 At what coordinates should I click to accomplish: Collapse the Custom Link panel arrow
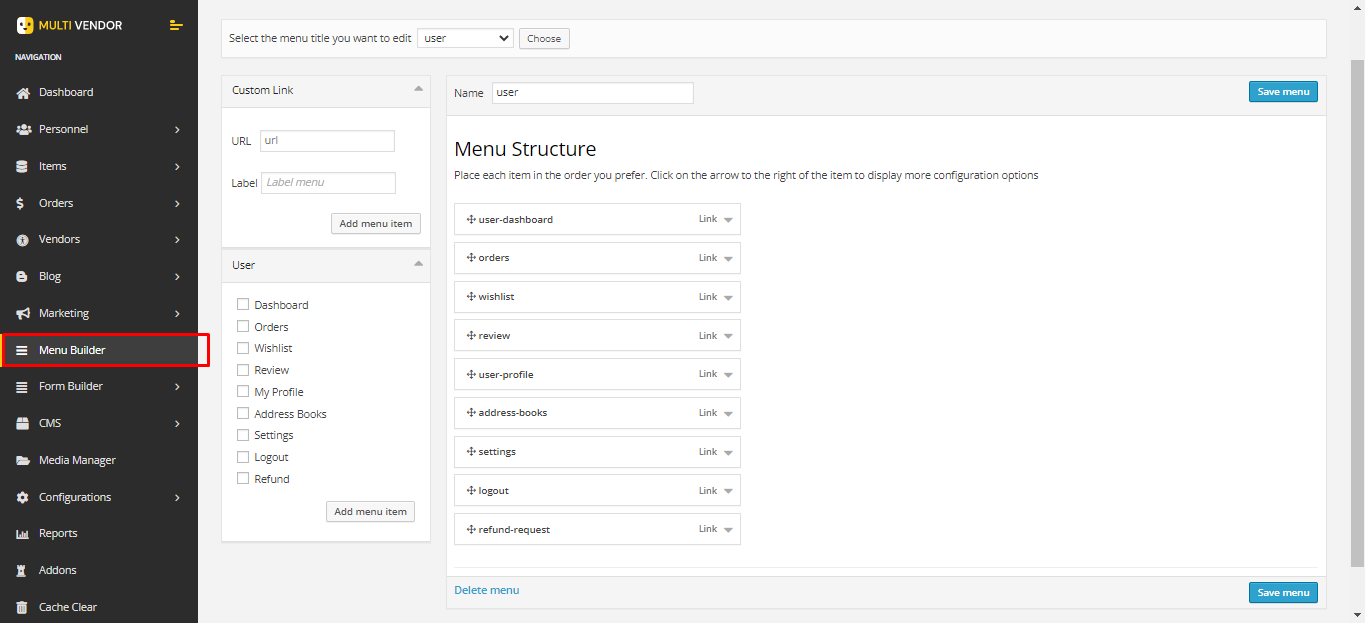coord(418,89)
